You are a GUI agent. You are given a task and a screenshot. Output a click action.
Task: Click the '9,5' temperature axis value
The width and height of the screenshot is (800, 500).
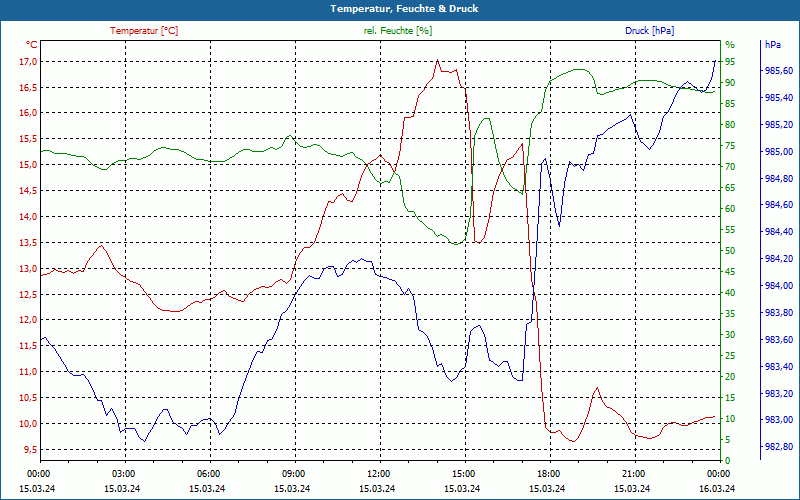click(x=31, y=449)
